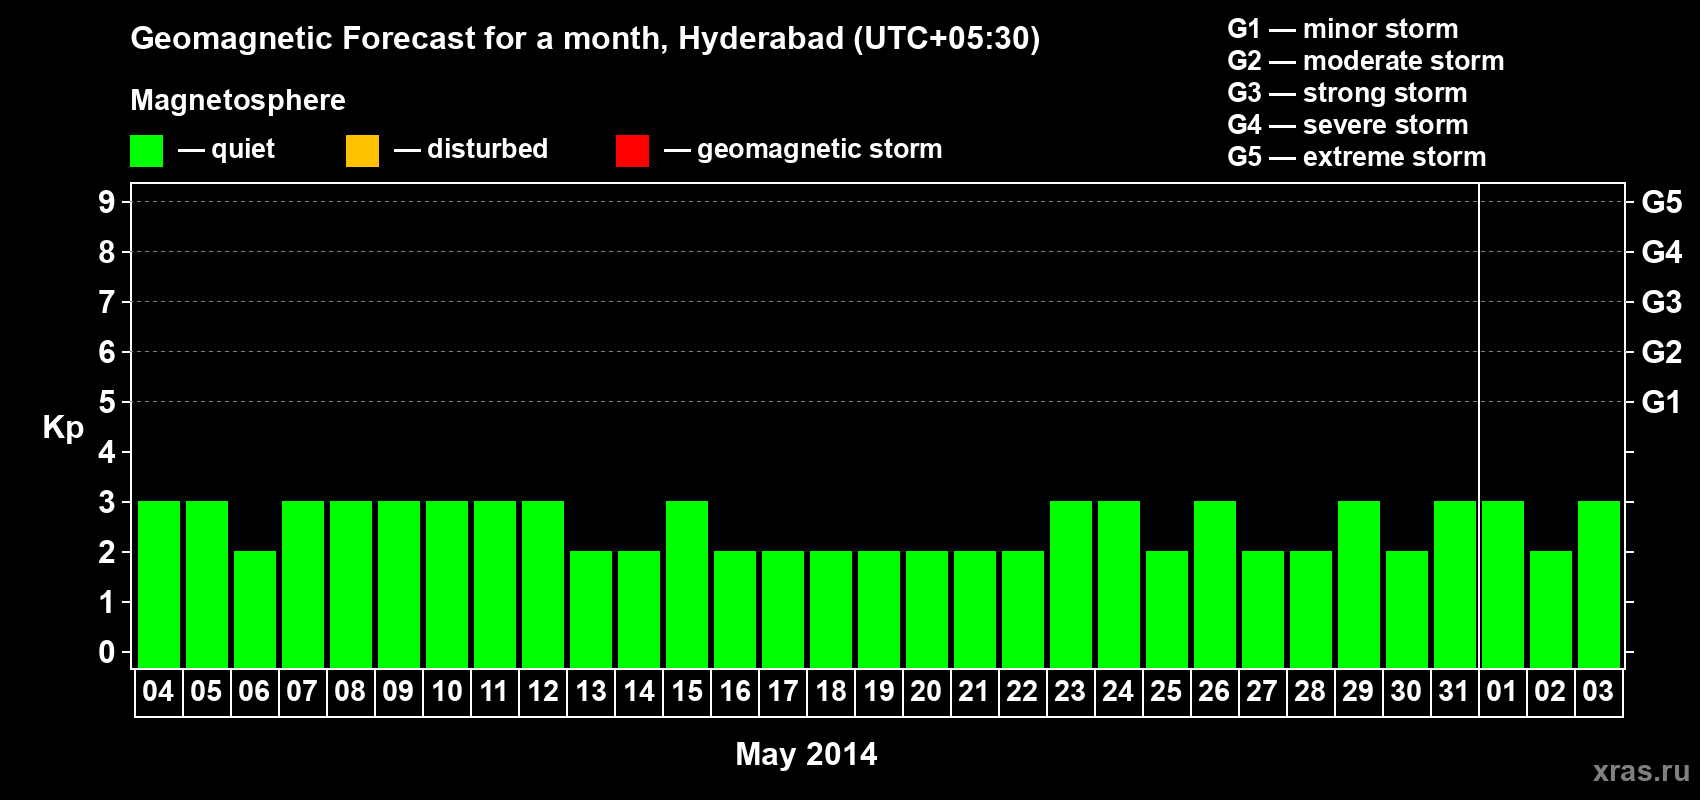Click date label 21 on axis
The image size is (1700, 800).
(974, 692)
